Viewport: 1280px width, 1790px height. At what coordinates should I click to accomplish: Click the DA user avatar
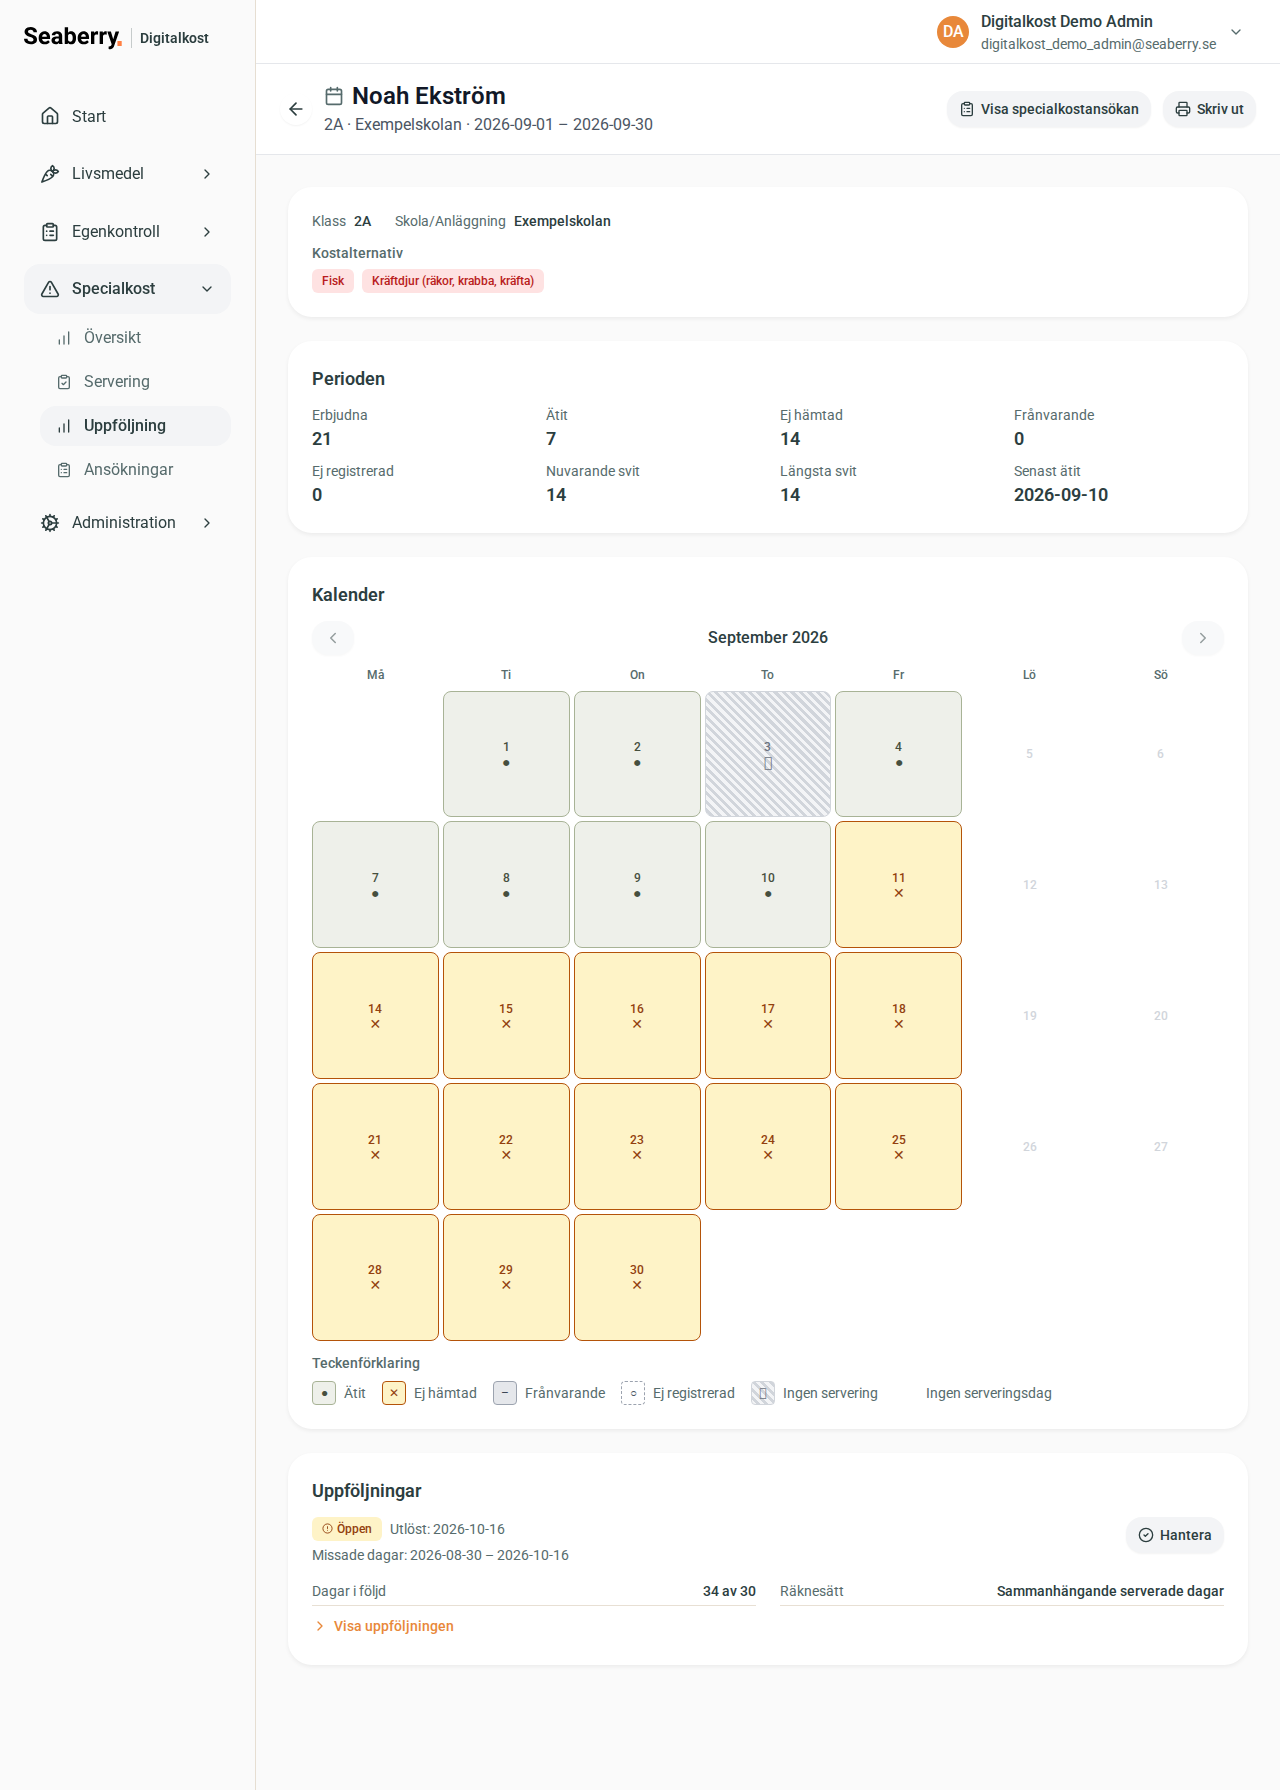[953, 32]
